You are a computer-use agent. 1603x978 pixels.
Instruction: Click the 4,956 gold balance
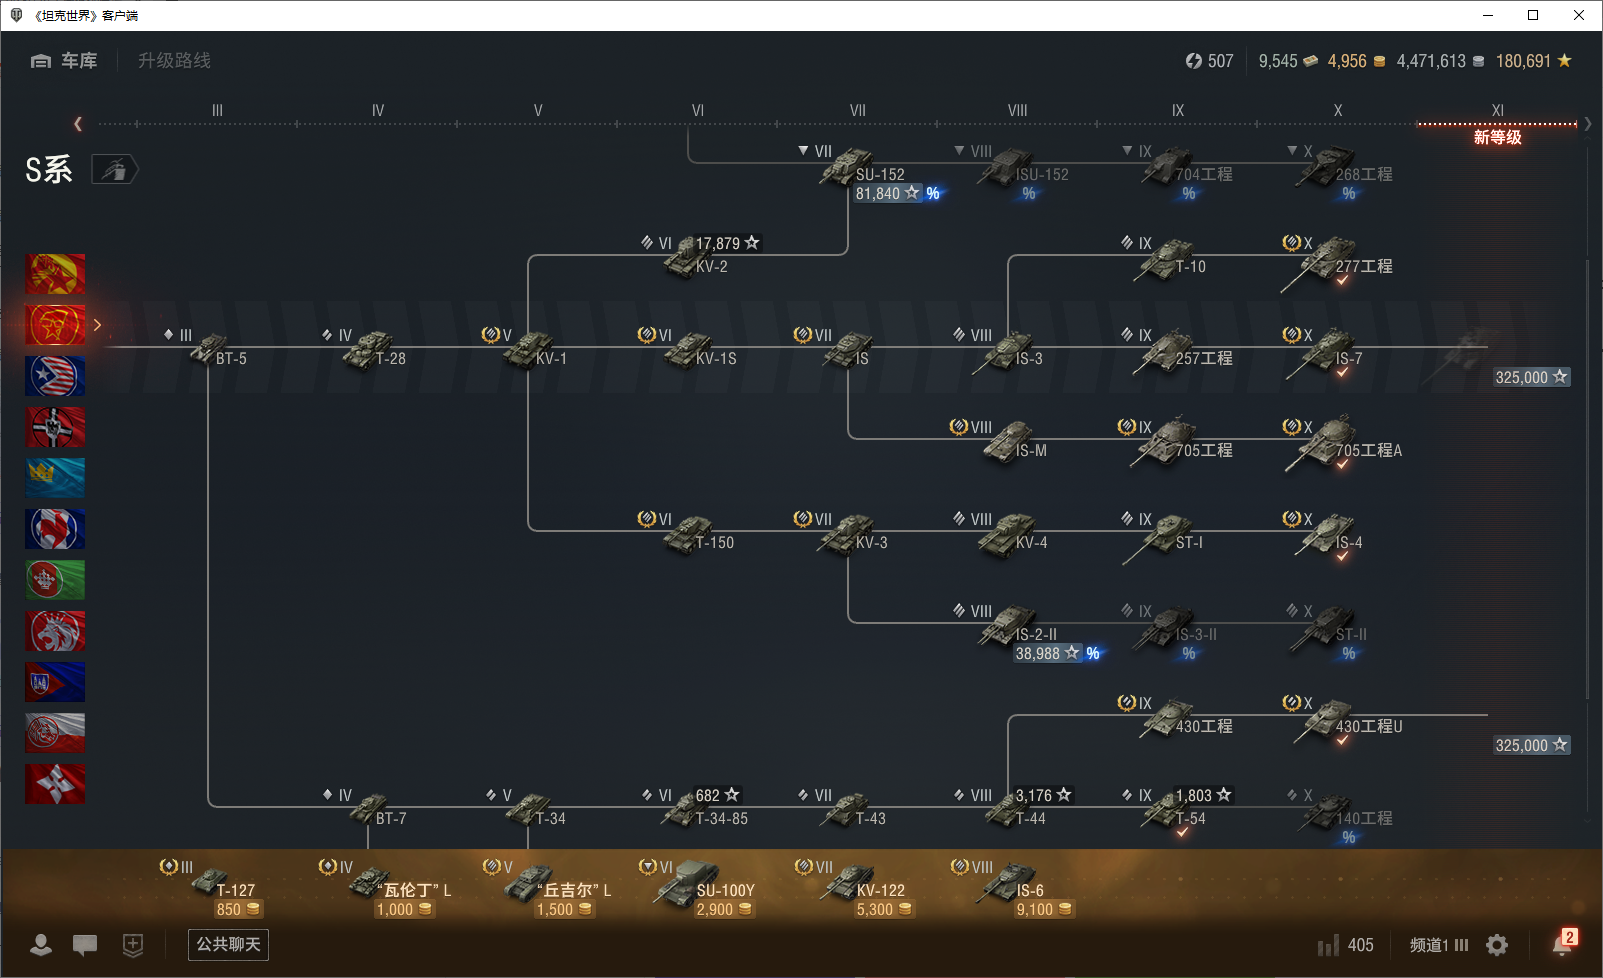1356,61
